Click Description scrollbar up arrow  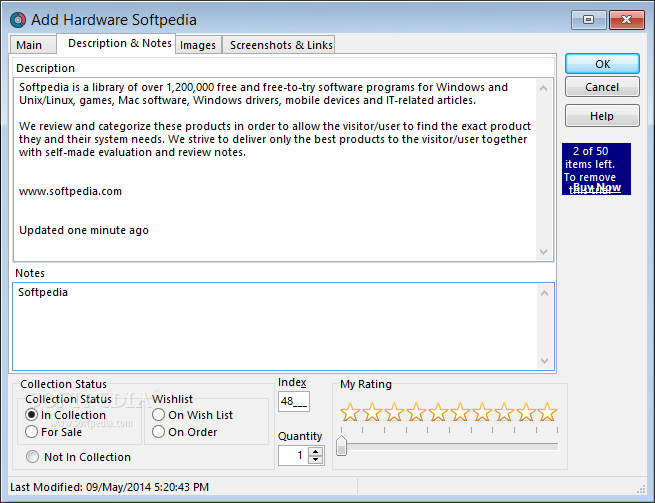[x=543, y=88]
